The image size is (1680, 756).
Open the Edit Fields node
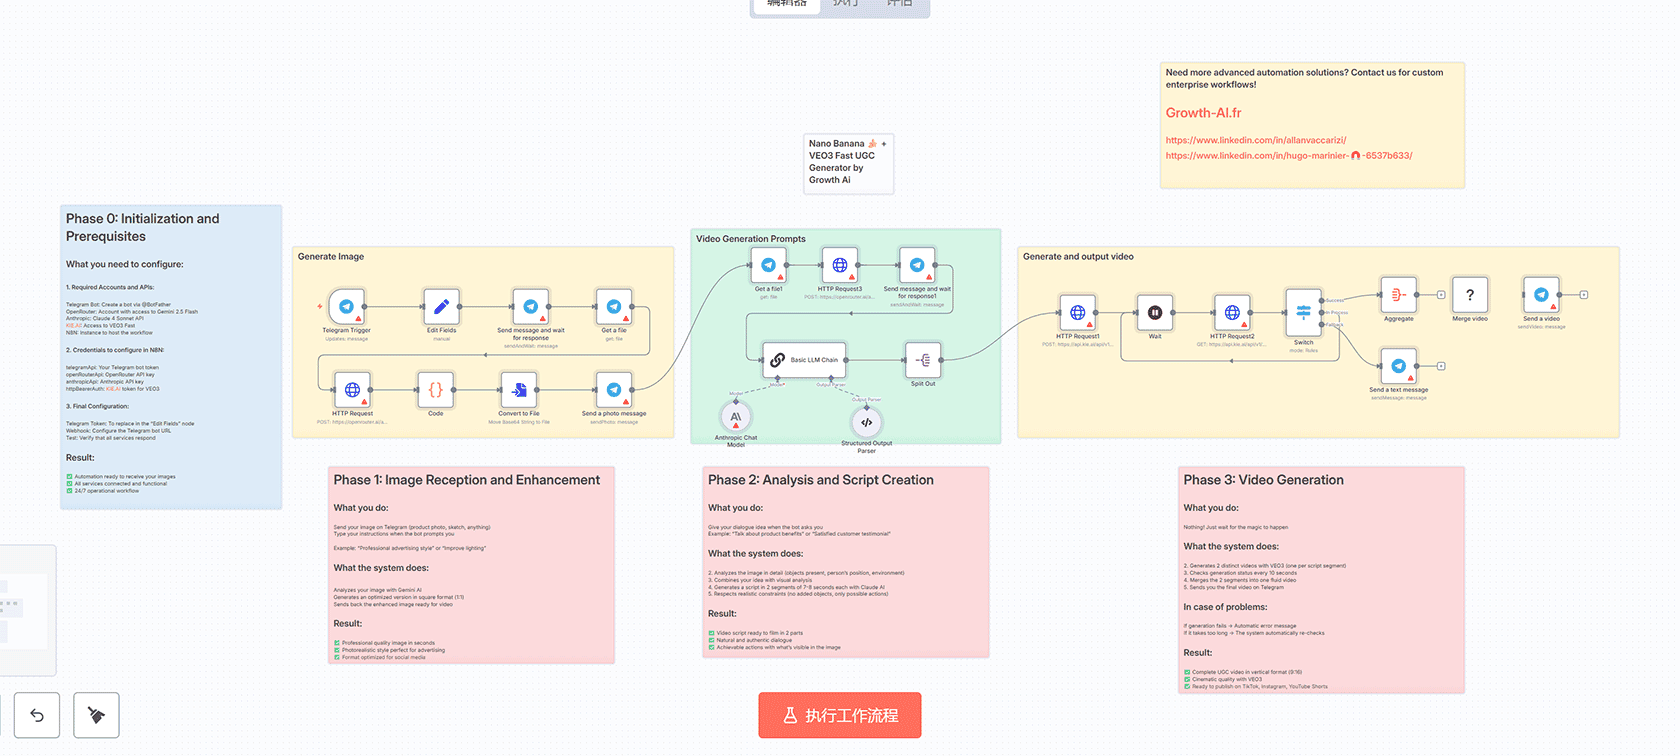click(x=441, y=307)
